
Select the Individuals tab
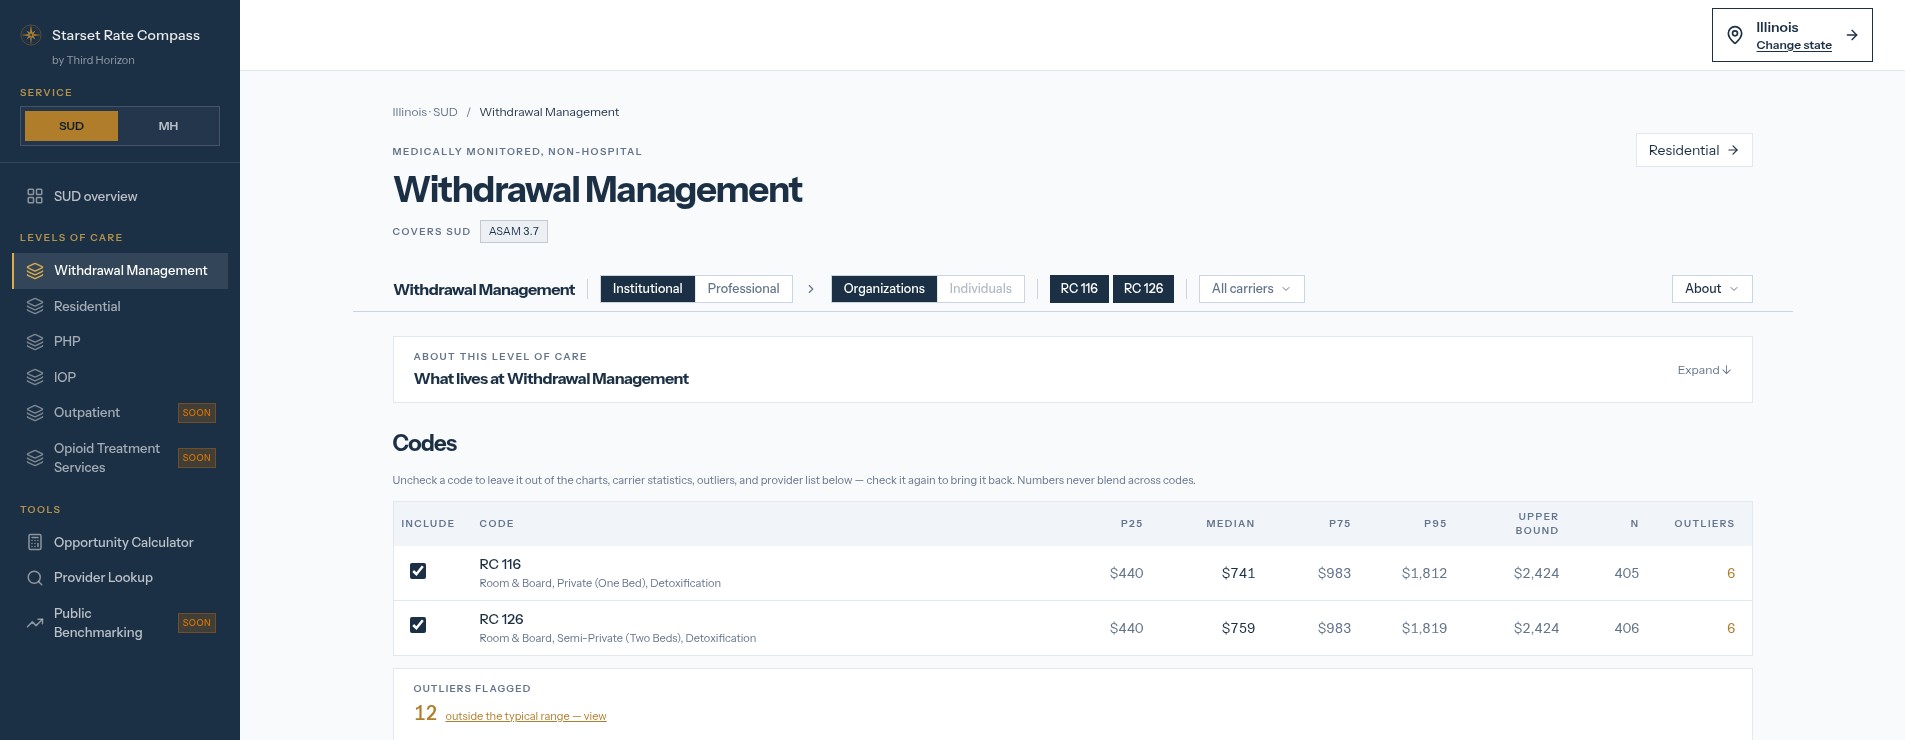pos(980,289)
